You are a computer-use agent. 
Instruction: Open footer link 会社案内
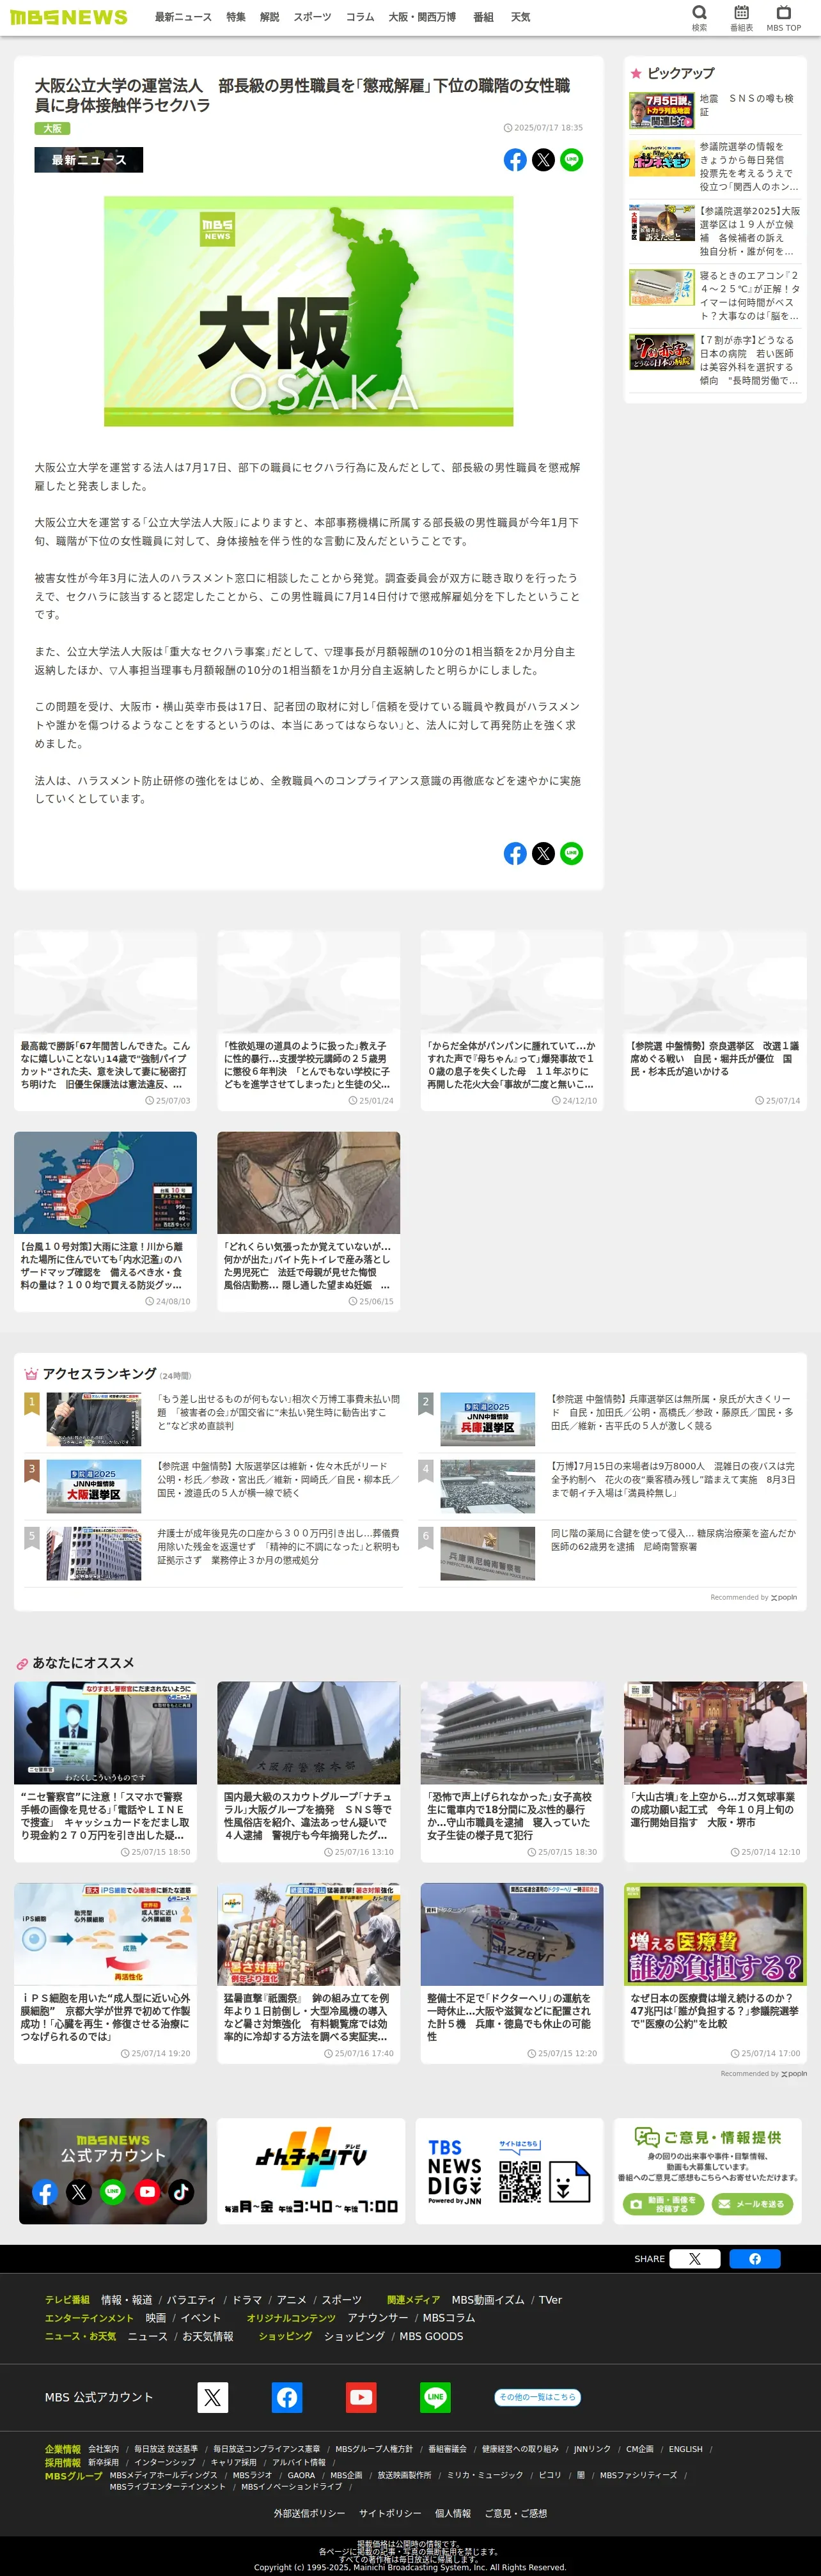pyautogui.click(x=103, y=2449)
